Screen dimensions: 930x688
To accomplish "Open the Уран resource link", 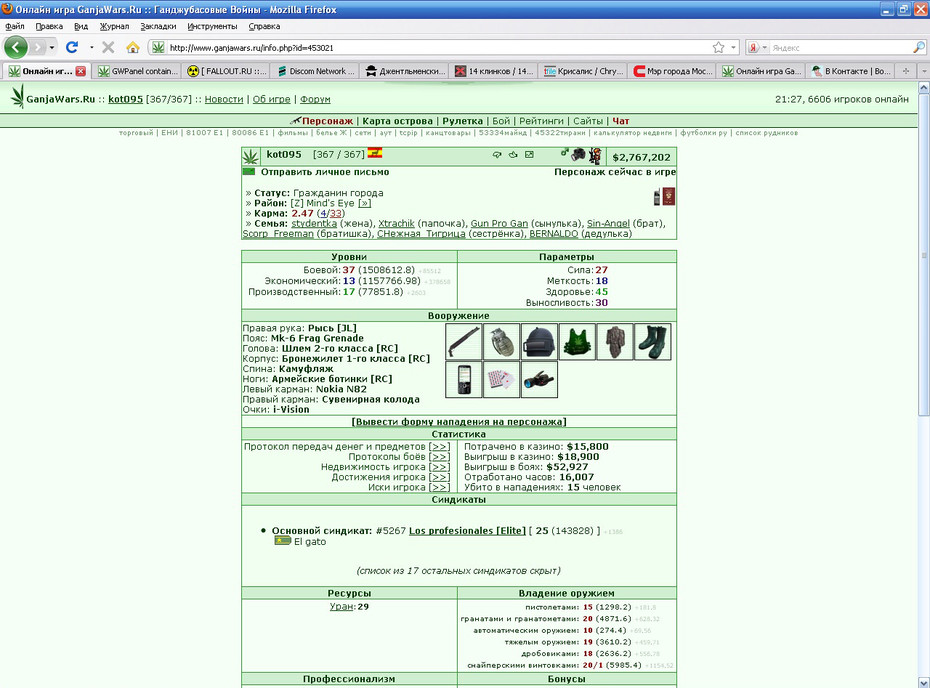I will coord(342,607).
